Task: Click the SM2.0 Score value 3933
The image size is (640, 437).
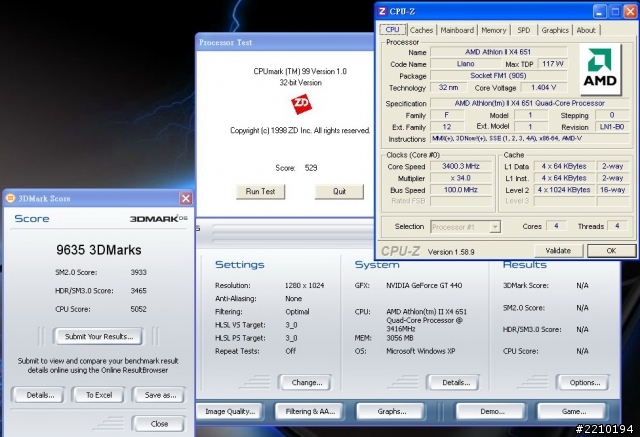Action: click(x=138, y=272)
